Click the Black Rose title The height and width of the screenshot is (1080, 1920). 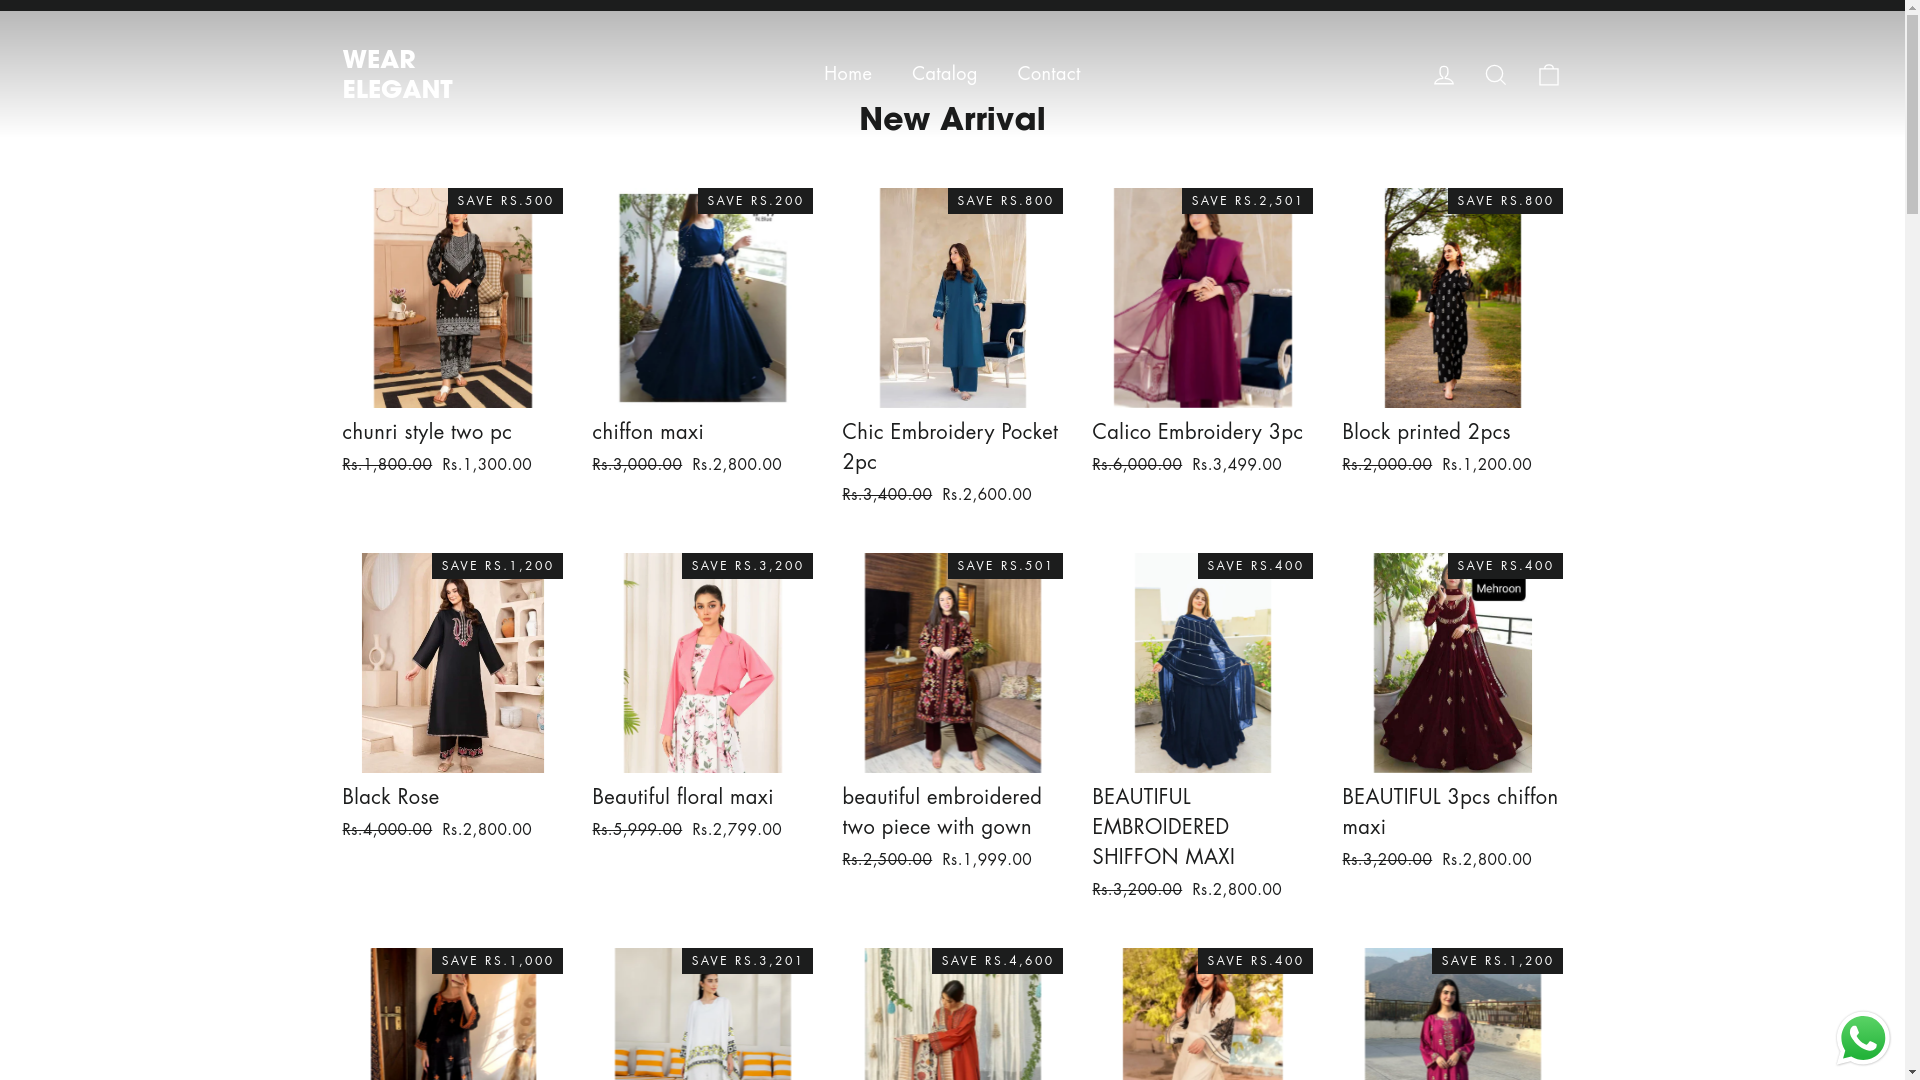coord(390,797)
